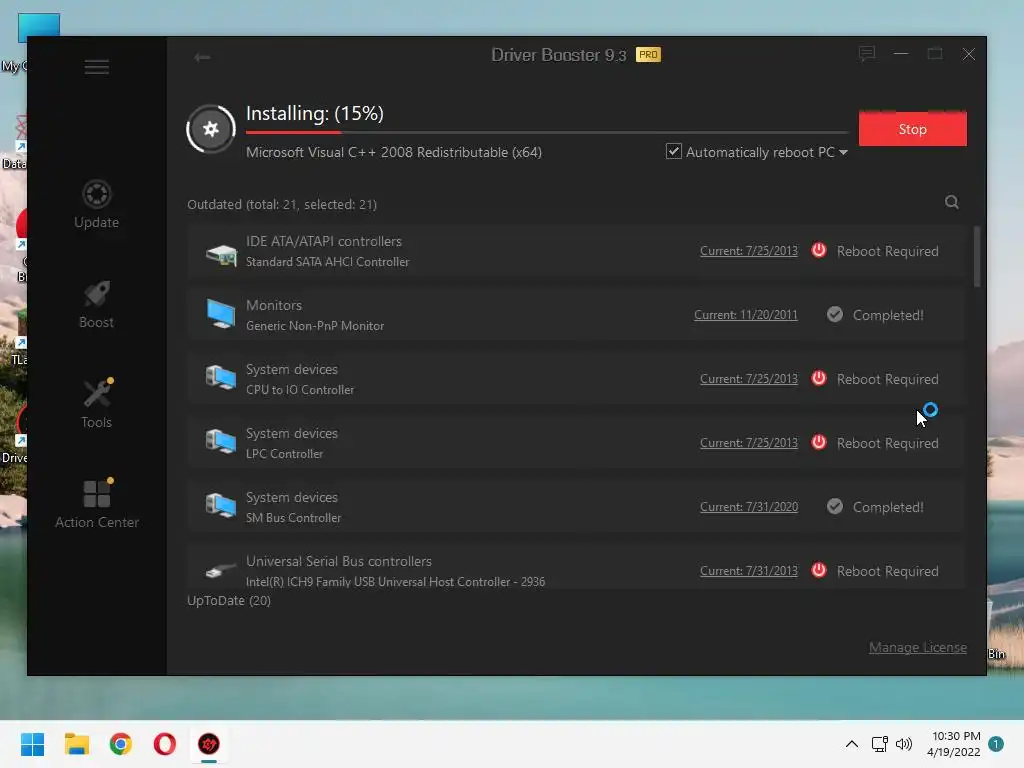Open the feedback chat icon in the title bar
This screenshot has height=768, width=1024.
click(867, 54)
